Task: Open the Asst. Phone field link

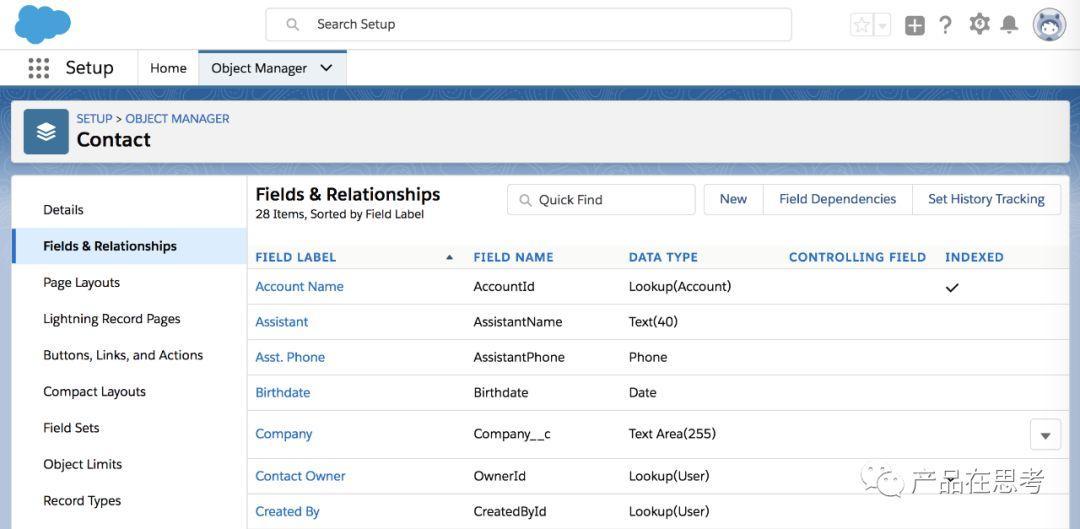Action: point(290,357)
